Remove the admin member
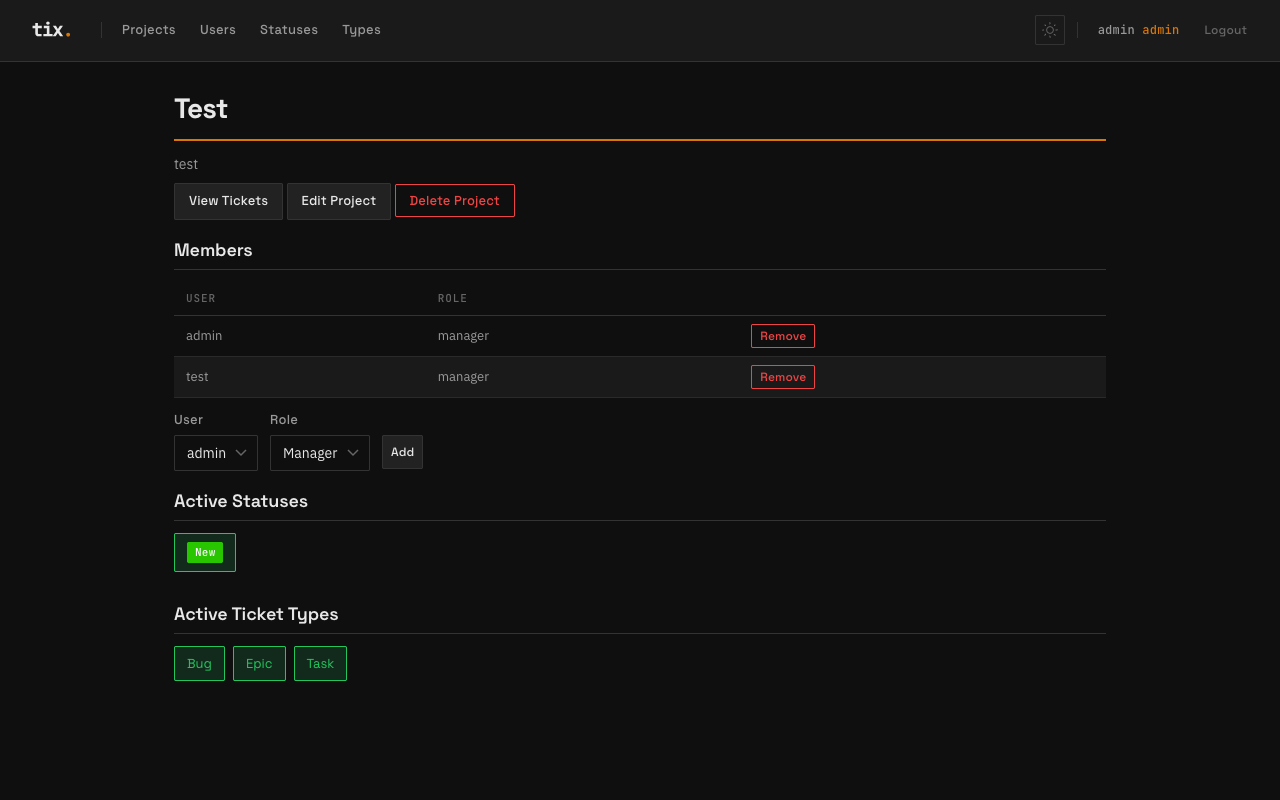 [783, 336]
